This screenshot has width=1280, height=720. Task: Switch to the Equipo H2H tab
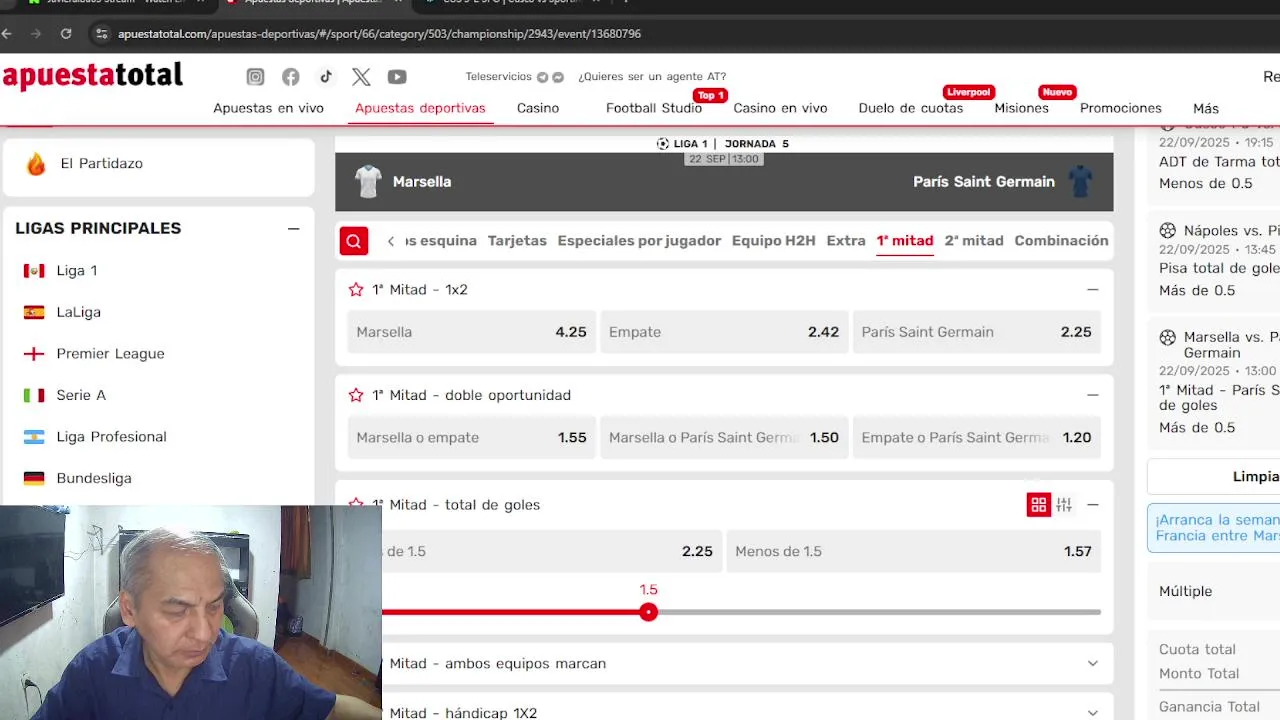click(x=773, y=241)
